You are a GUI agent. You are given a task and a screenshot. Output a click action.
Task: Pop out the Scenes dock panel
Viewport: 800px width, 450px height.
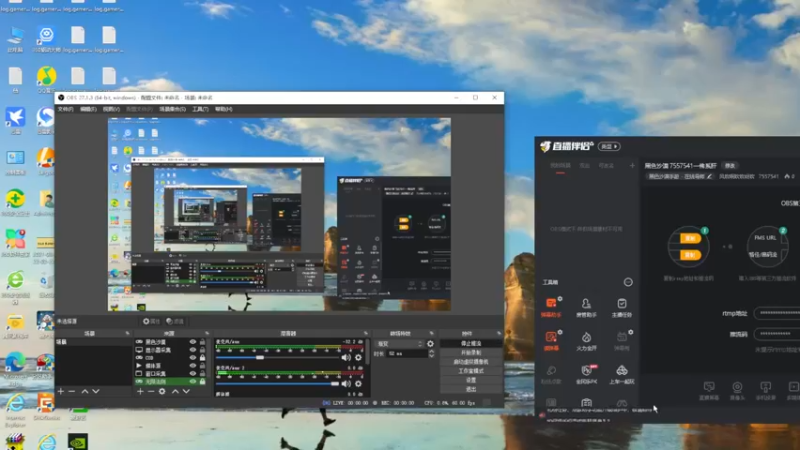[x=127, y=333]
